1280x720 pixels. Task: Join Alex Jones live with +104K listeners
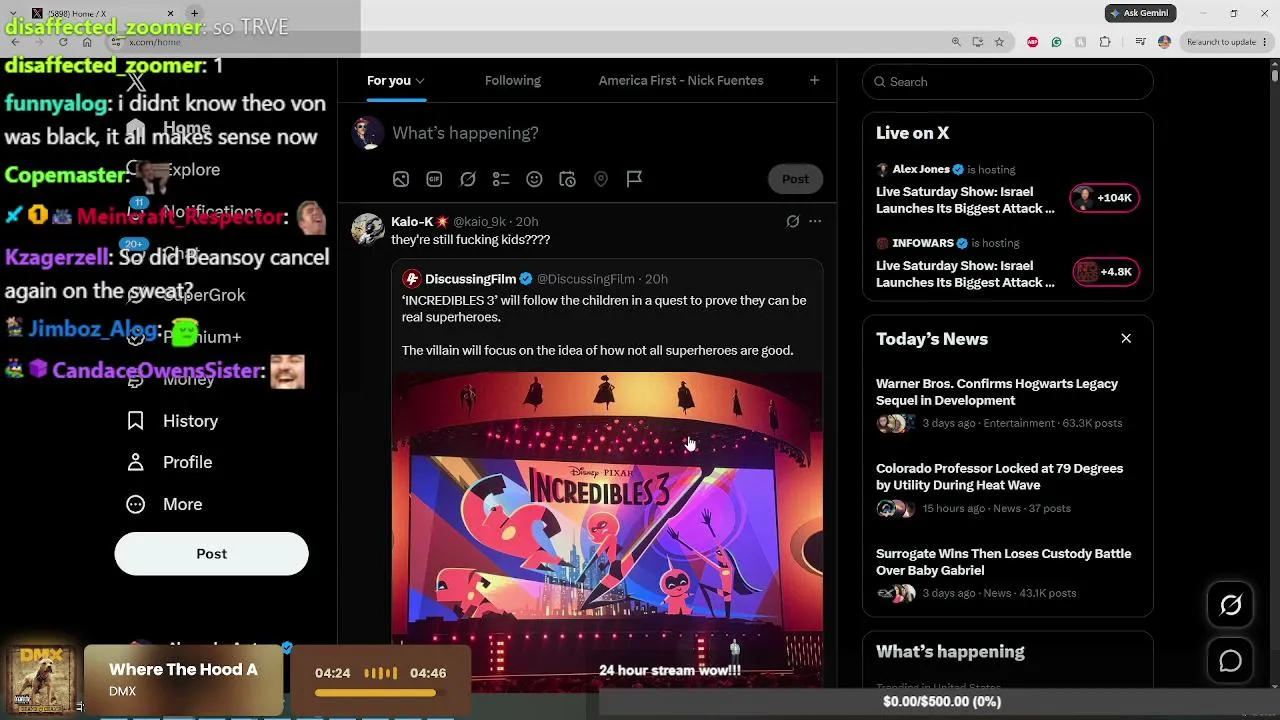[x=1105, y=198]
